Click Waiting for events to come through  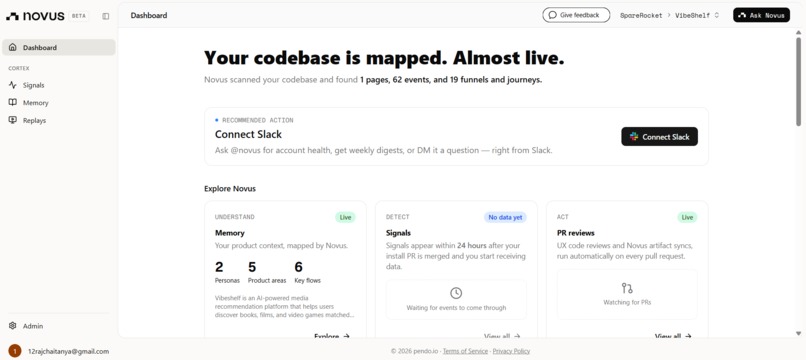[x=456, y=308]
